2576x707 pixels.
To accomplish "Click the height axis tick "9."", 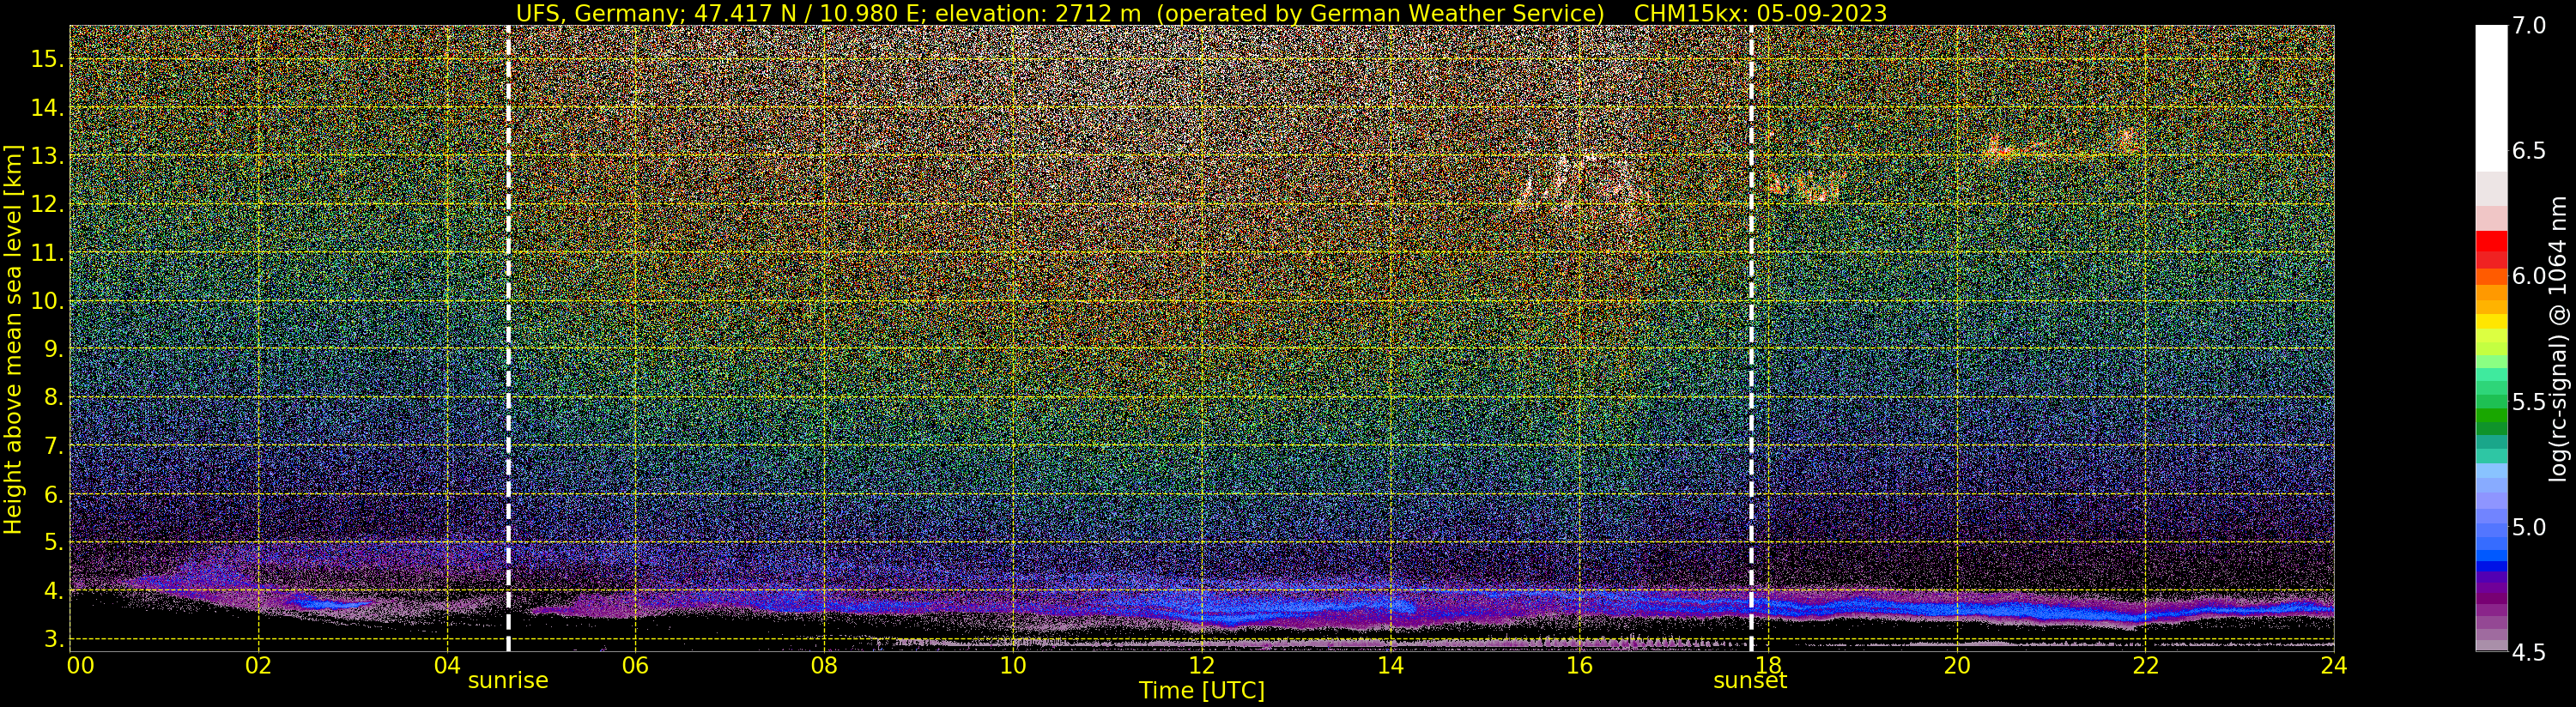I will tap(52, 349).
